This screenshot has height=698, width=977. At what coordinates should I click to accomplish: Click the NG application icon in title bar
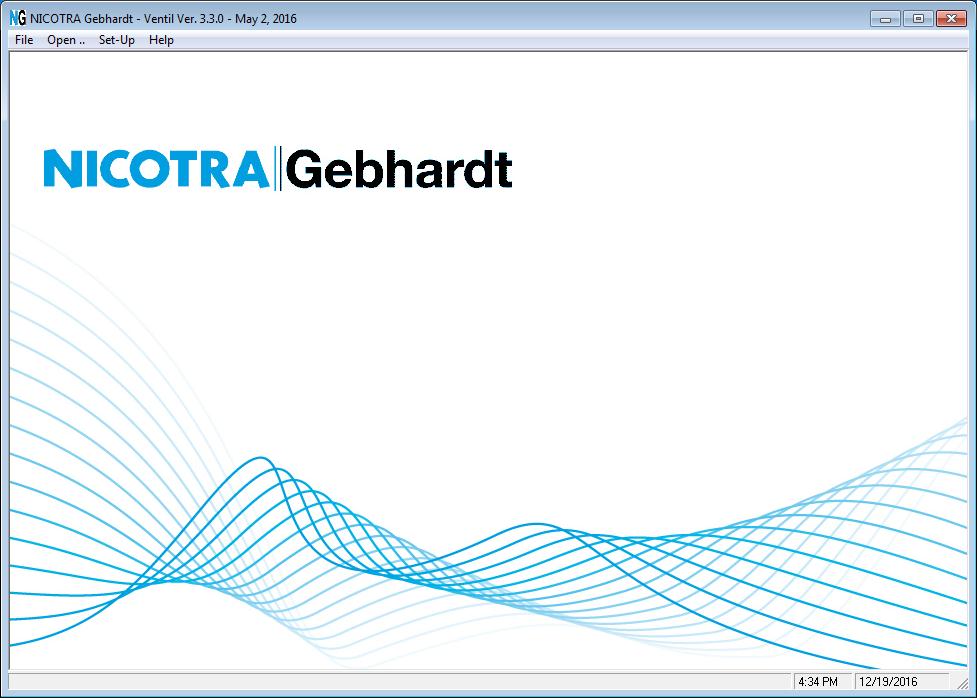(x=17, y=19)
